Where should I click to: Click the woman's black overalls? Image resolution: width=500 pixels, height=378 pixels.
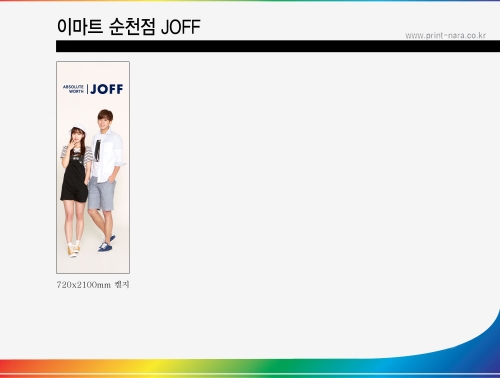74,178
